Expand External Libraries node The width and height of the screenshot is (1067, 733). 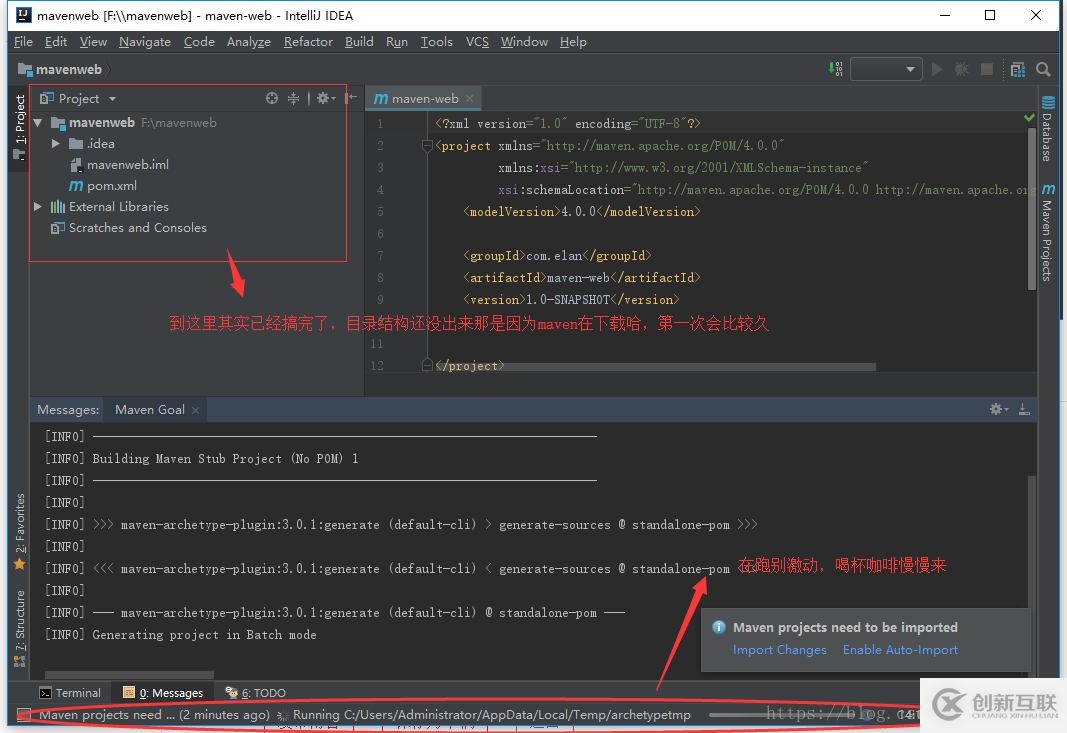(x=38, y=206)
